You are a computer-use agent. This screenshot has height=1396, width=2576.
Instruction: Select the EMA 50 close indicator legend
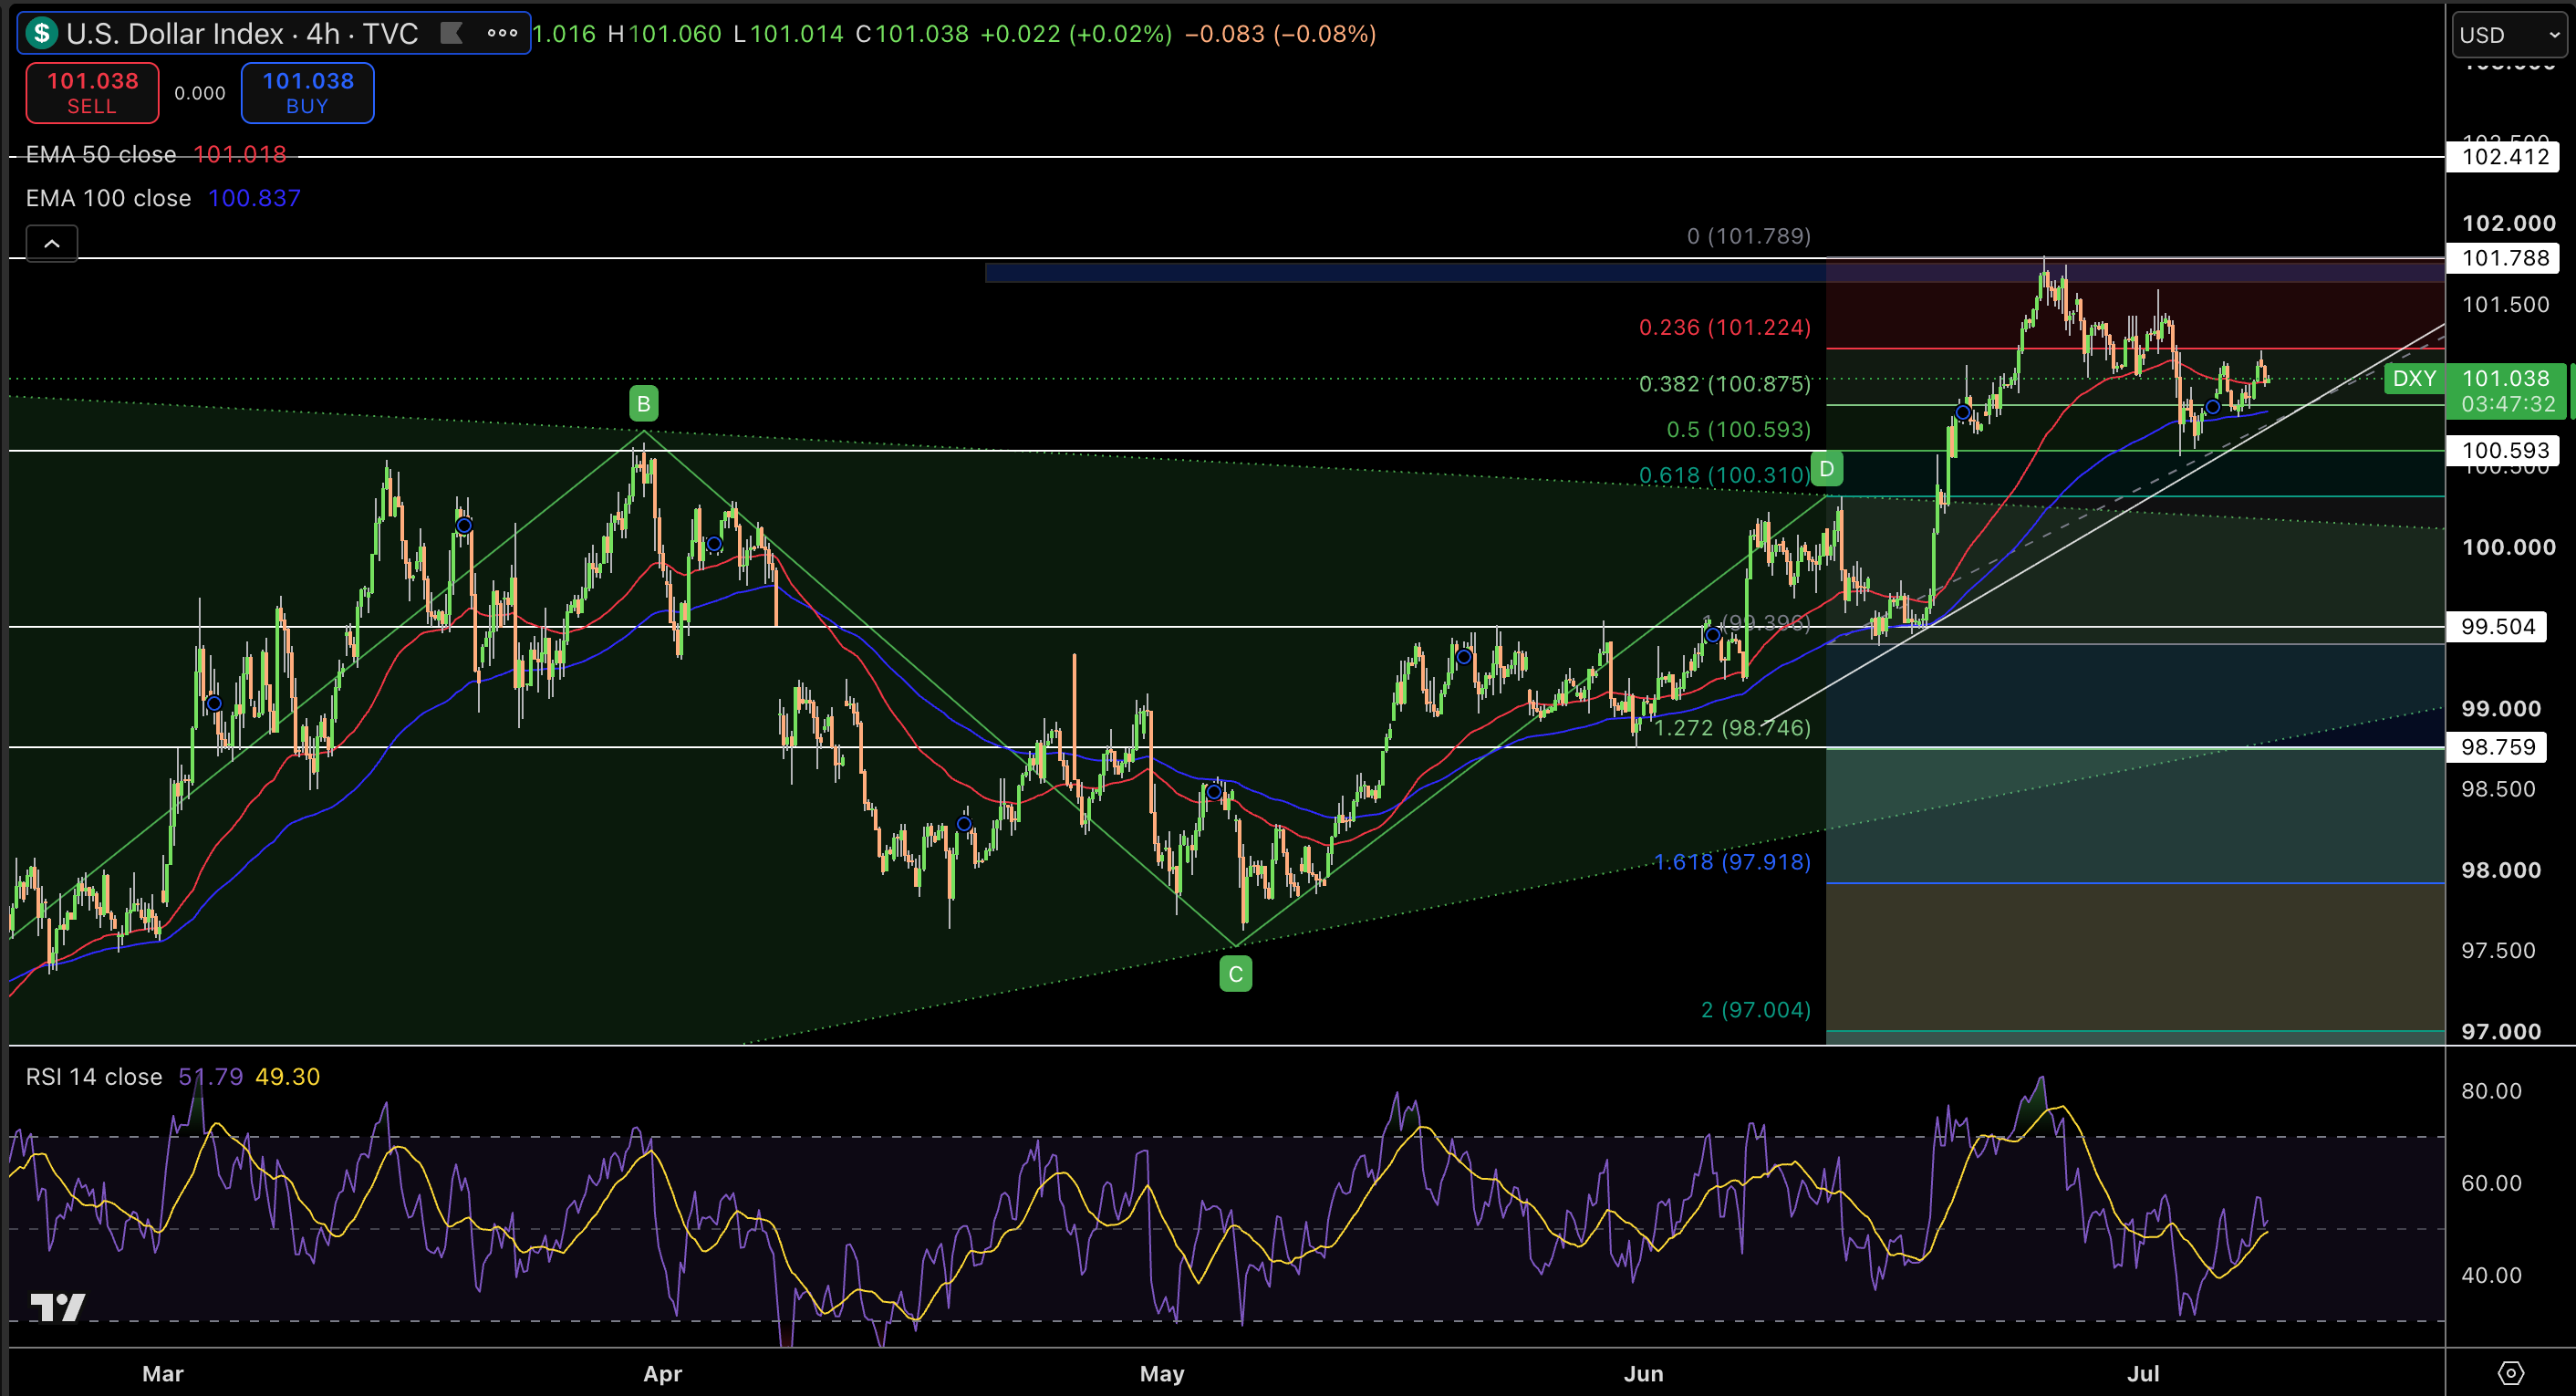coord(101,155)
